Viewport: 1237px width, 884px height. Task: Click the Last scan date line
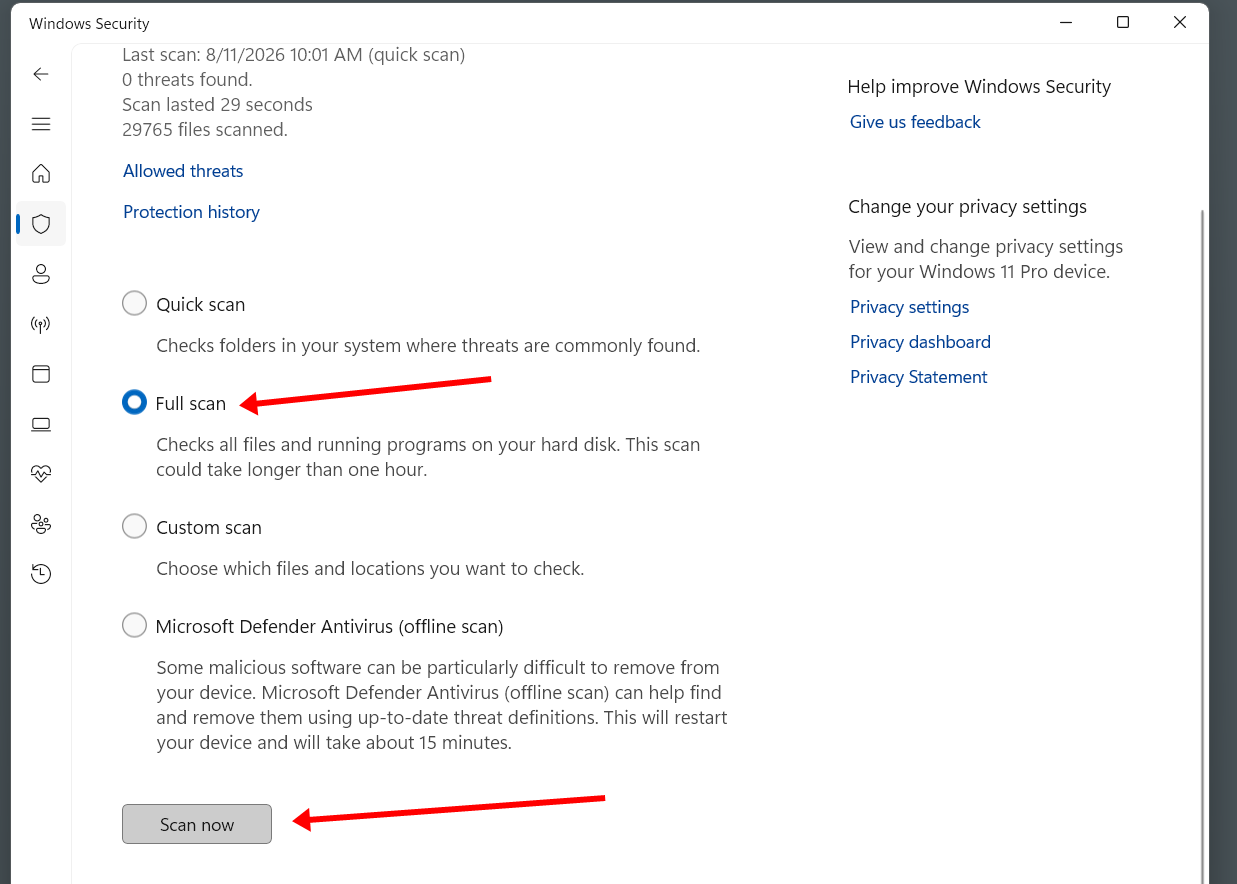294,55
